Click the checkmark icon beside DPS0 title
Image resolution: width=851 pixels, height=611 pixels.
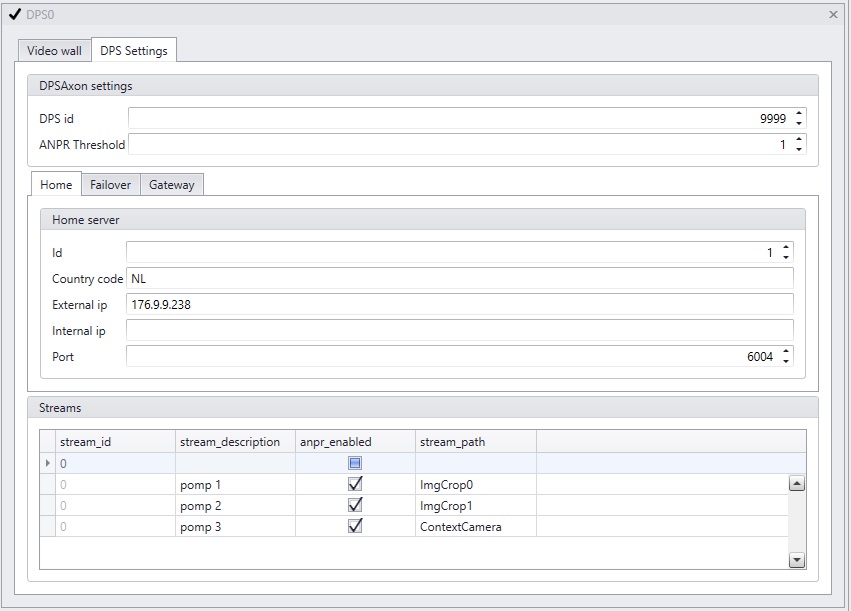pyautogui.click(x=15, y=14)
